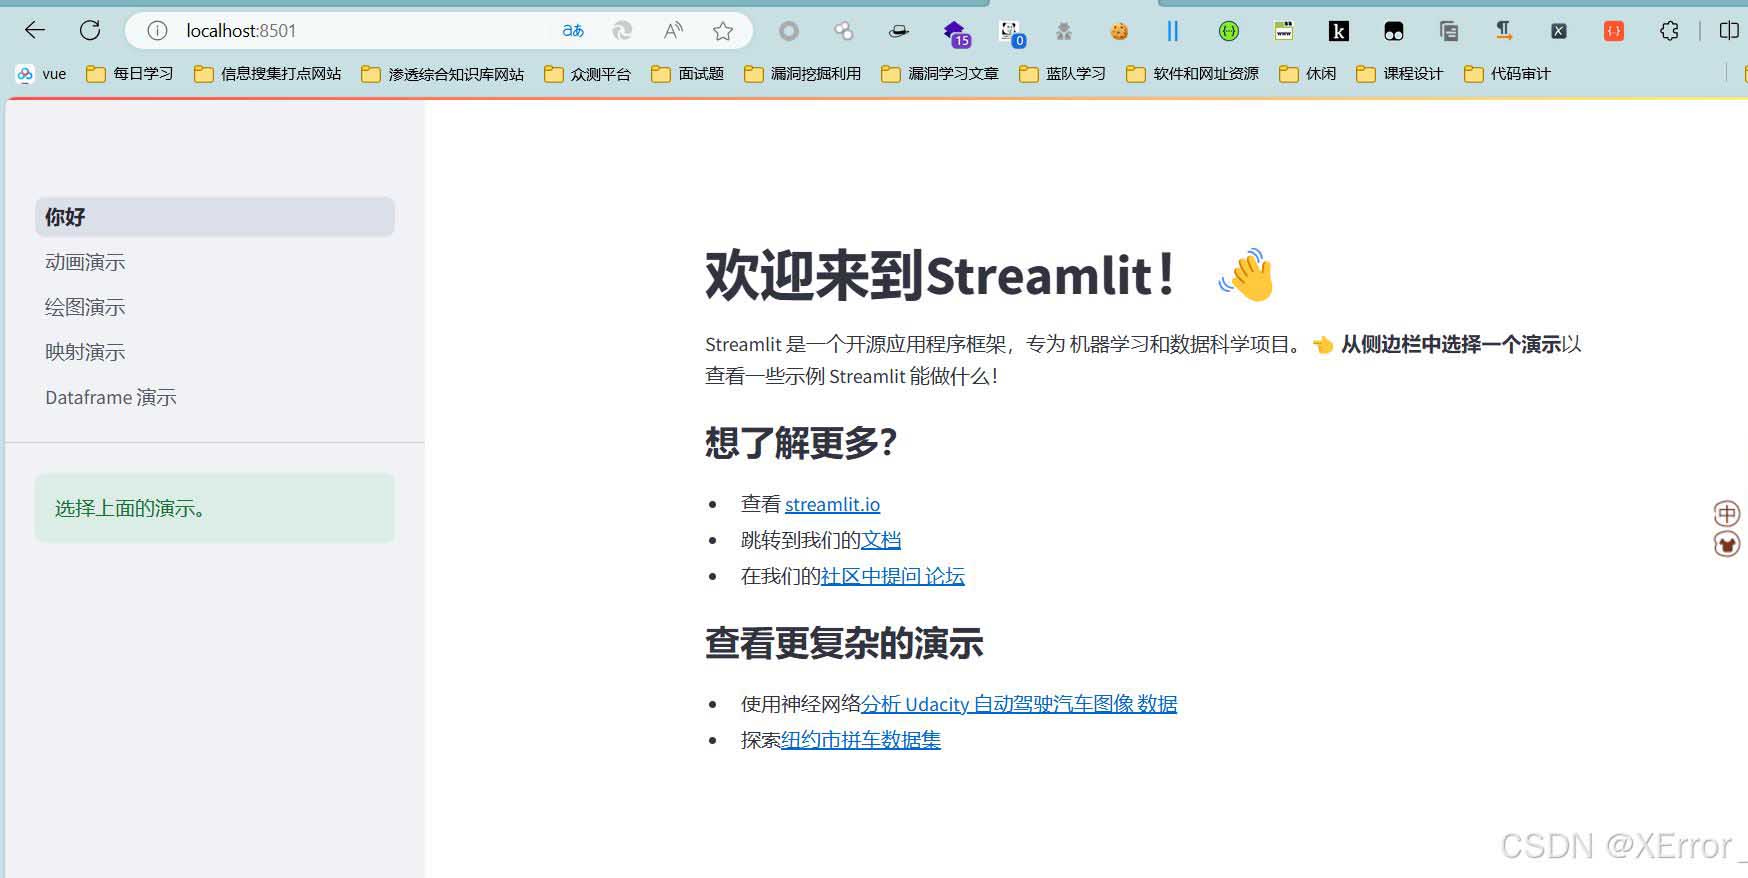Click the 欢迎来到Streamlit! heading
This screenshot has width=1748, height=878.
coord(990,275)
